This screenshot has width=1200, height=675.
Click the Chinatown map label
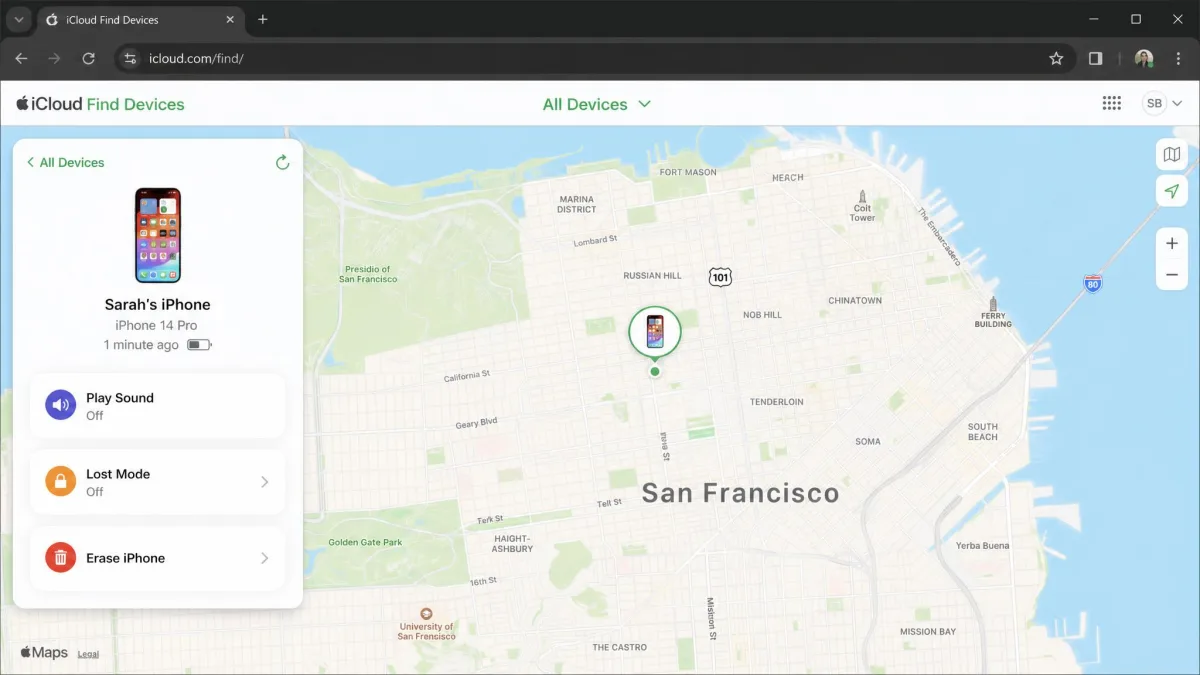click(855, 300)
